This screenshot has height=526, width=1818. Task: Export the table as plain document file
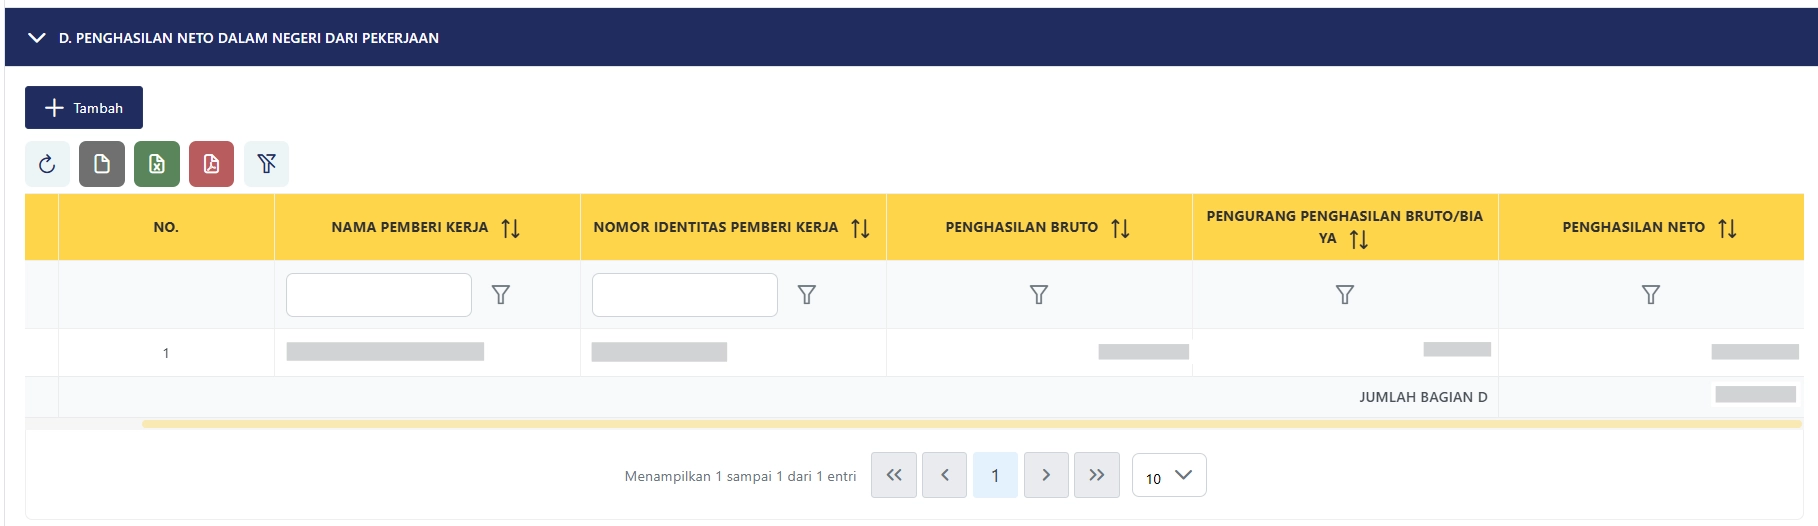(102, 164)
